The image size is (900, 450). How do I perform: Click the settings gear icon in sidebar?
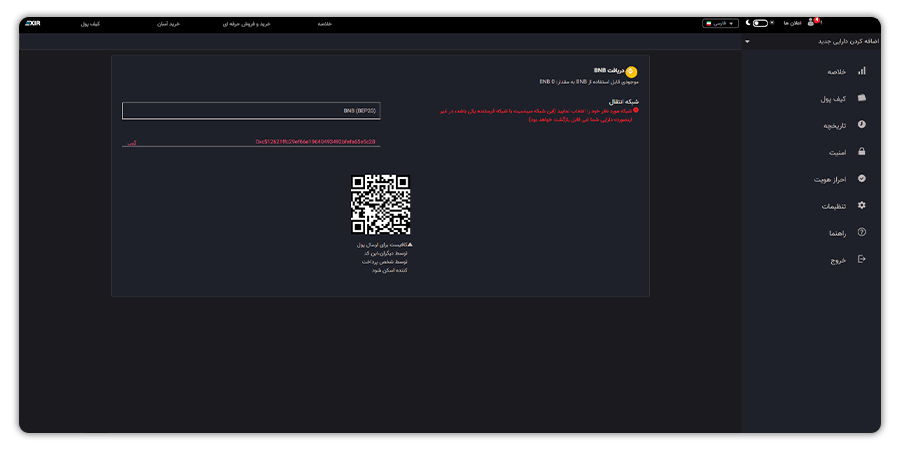coord(862,205)
